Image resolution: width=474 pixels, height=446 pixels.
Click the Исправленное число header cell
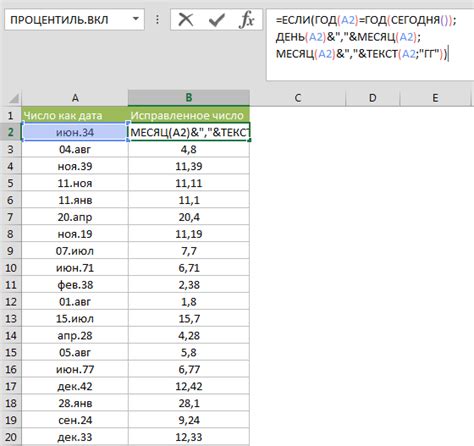coord(189,115)
